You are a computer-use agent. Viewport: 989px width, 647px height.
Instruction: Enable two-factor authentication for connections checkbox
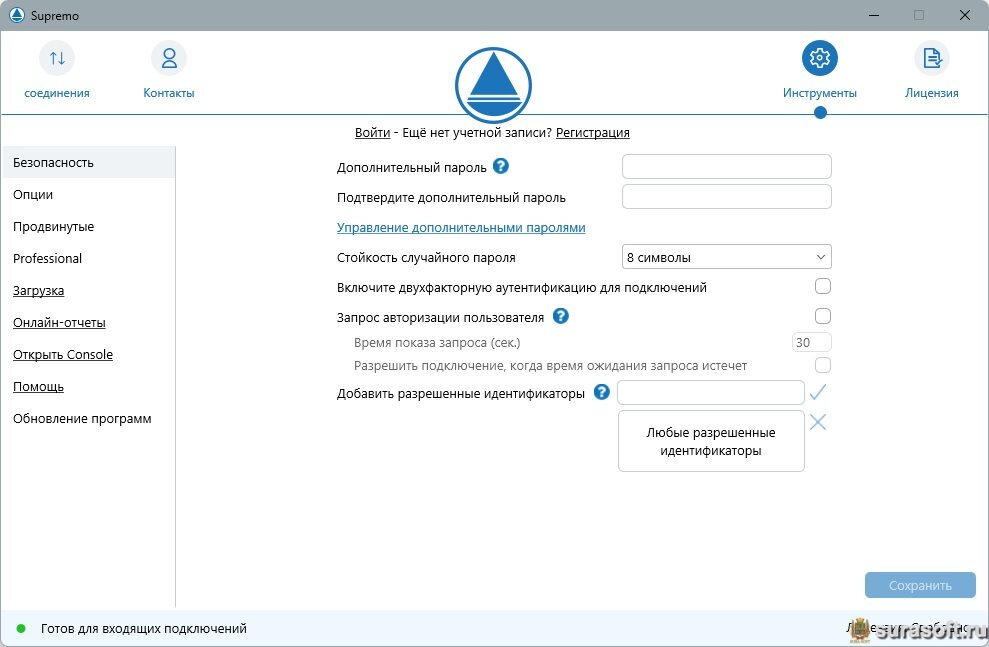(822, 286)
